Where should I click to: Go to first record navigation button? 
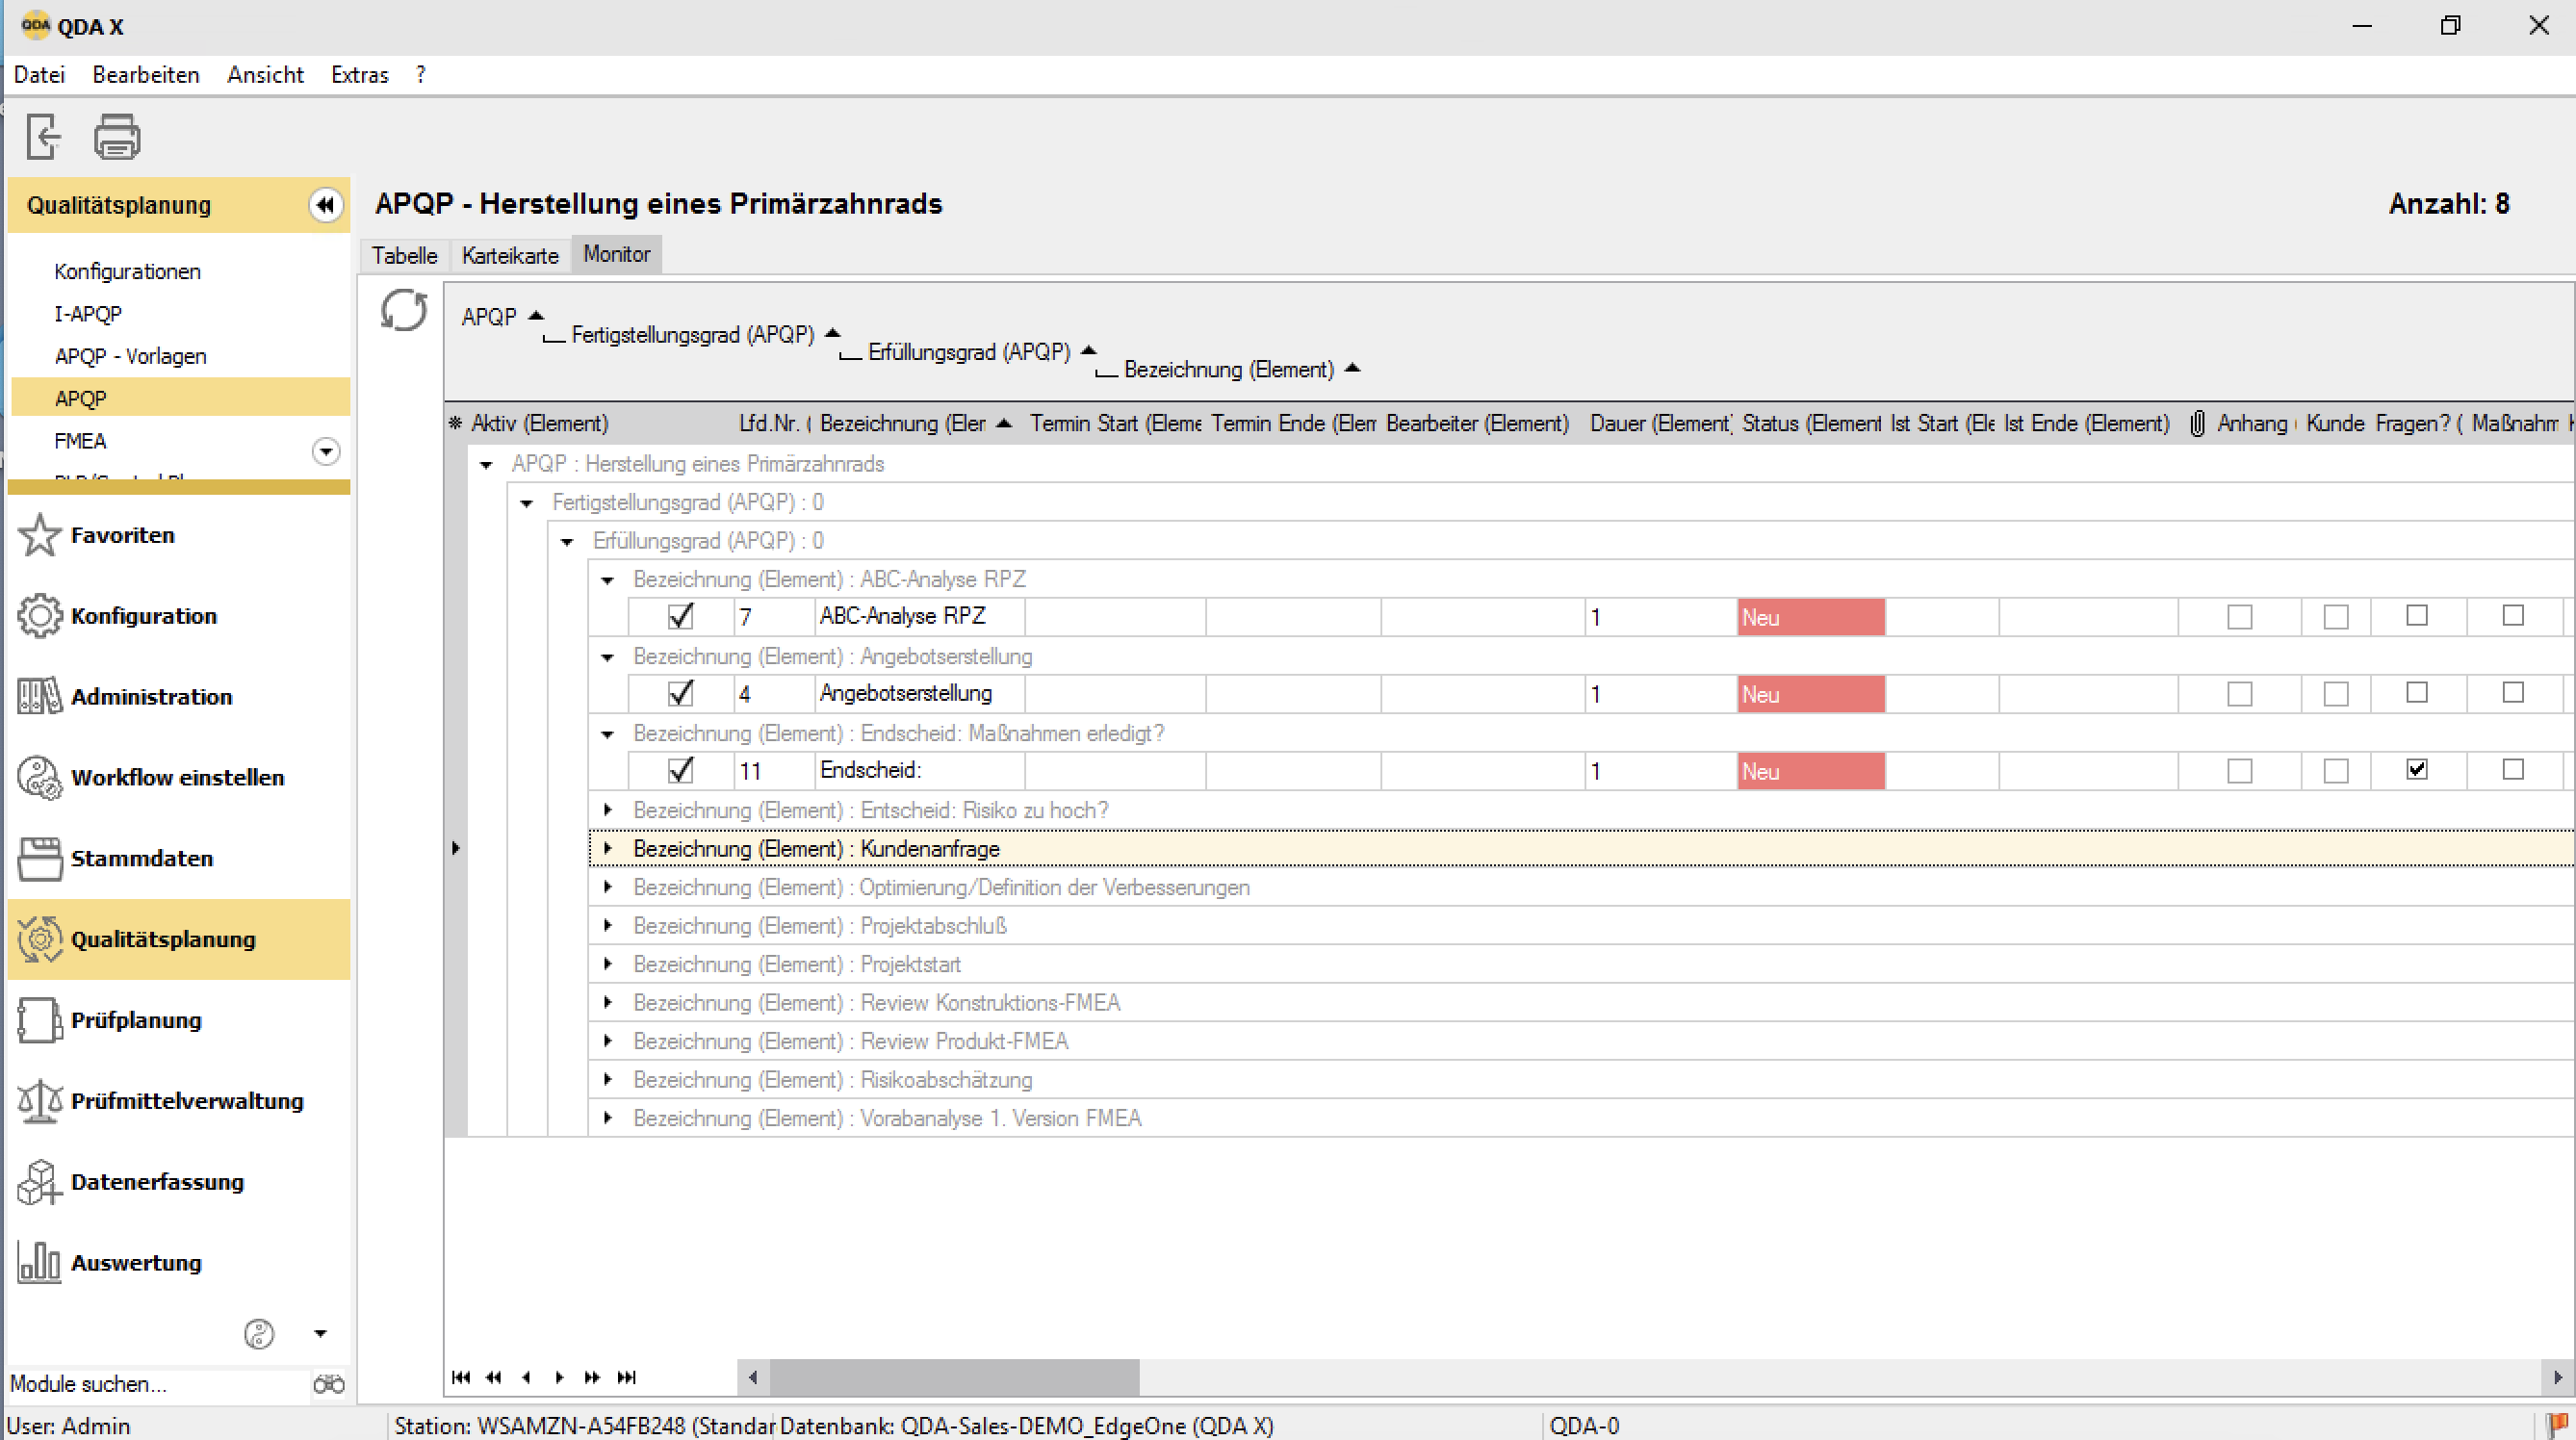(x=461, y=1377)
